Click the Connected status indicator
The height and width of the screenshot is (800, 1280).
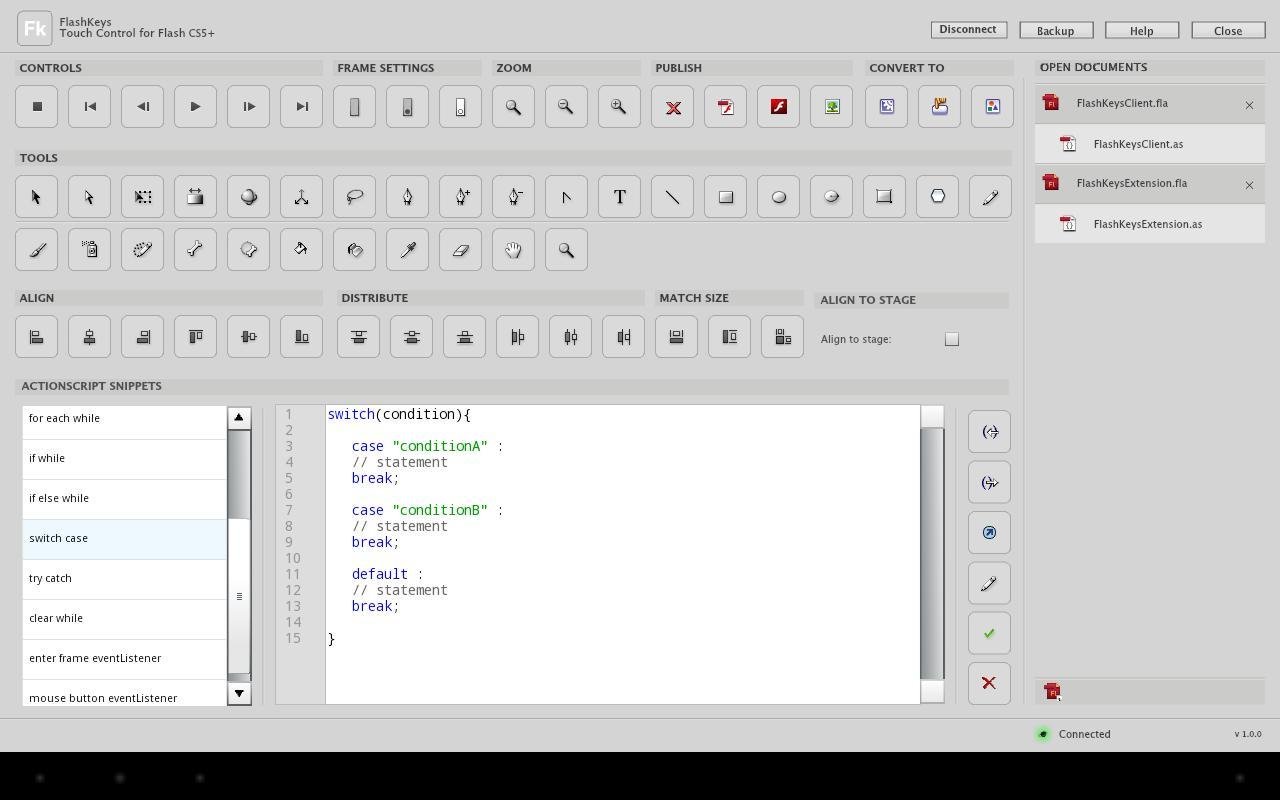[1074, 734]
